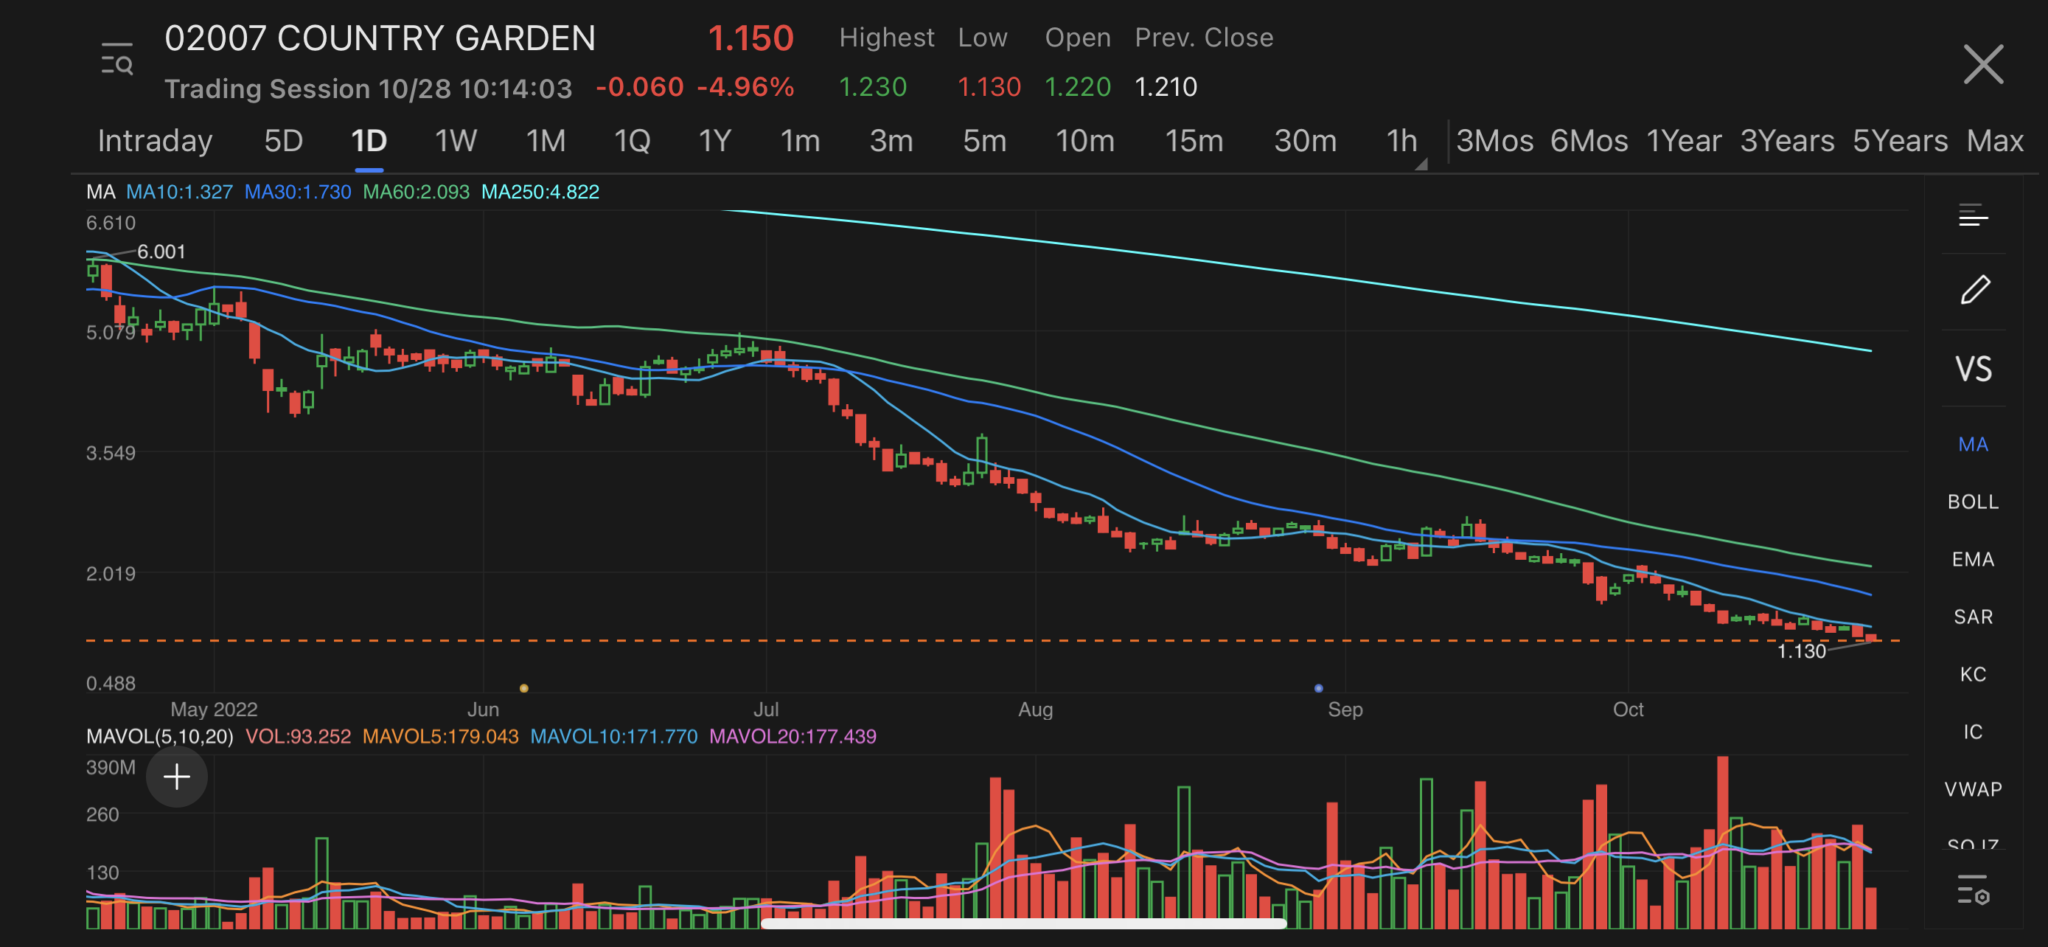Set range to 6Mos
The width and height of the screenshot is (2048, 947).
[1589, 141]
